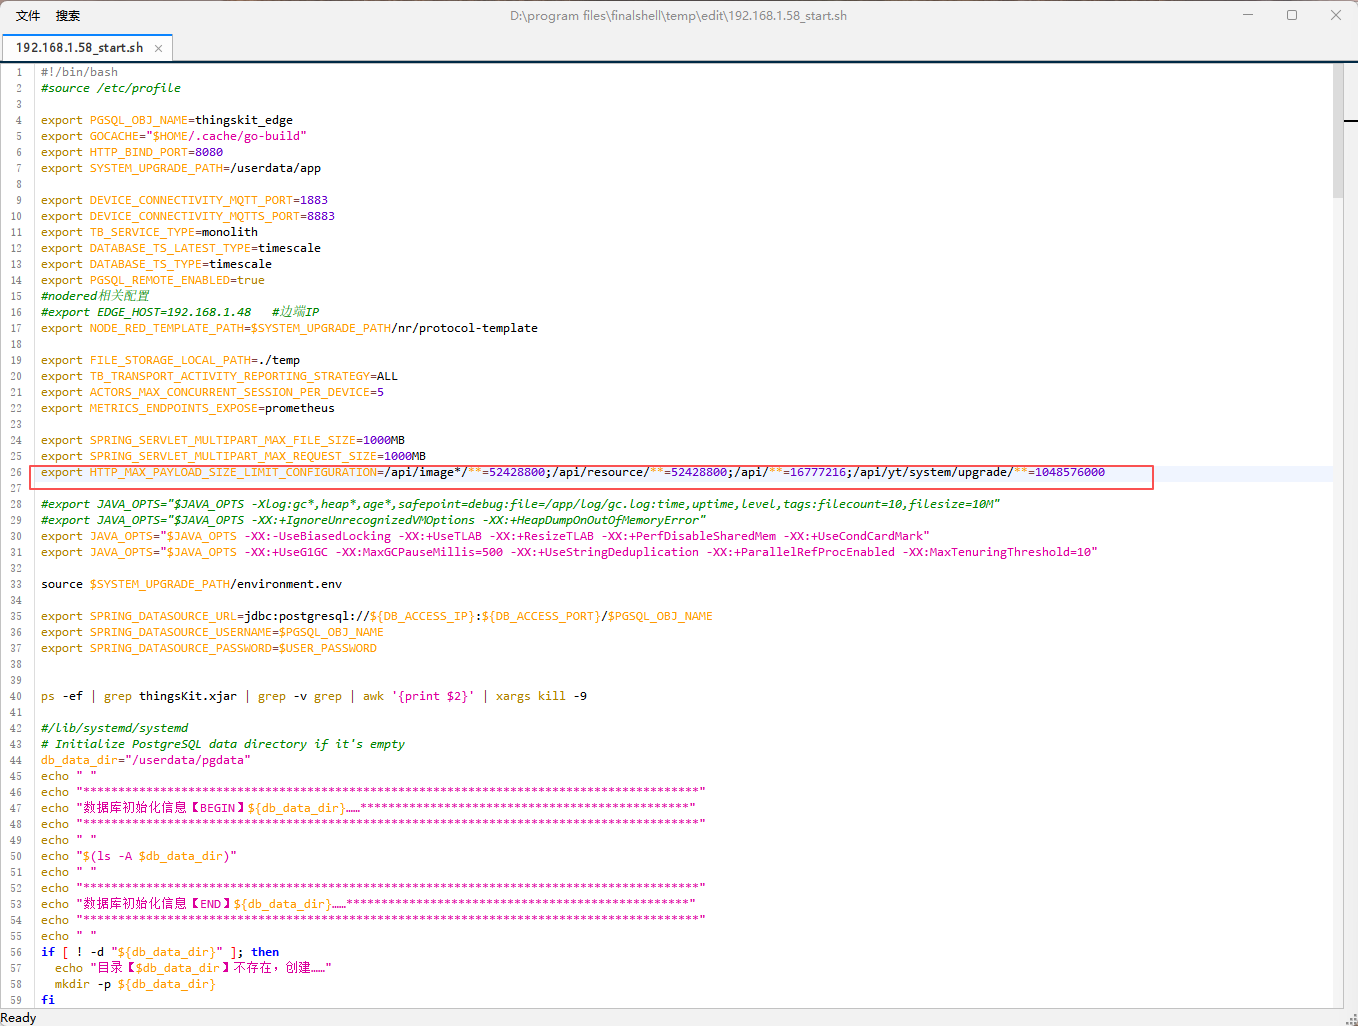1358x1026 pixels.
Task: Click the db_data_dir="/userdata/pgdata" line
Action: point(146,760)
